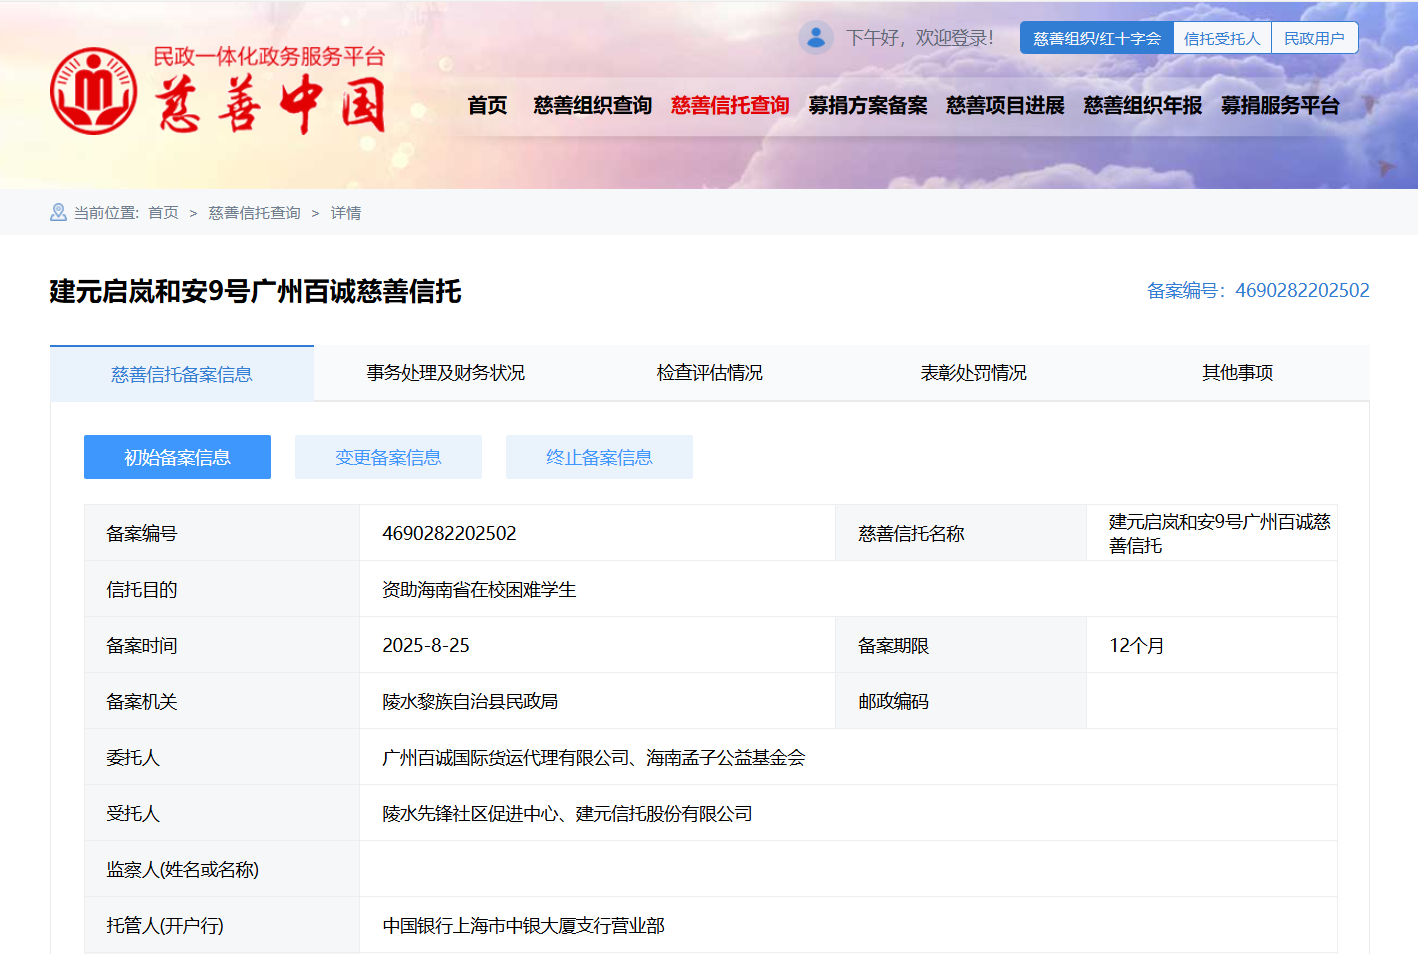Viewport: 1418px width, 954px height.
Task: Show the 变更备案信息 section
Action: pyautogui.click(x=388, y=457)
